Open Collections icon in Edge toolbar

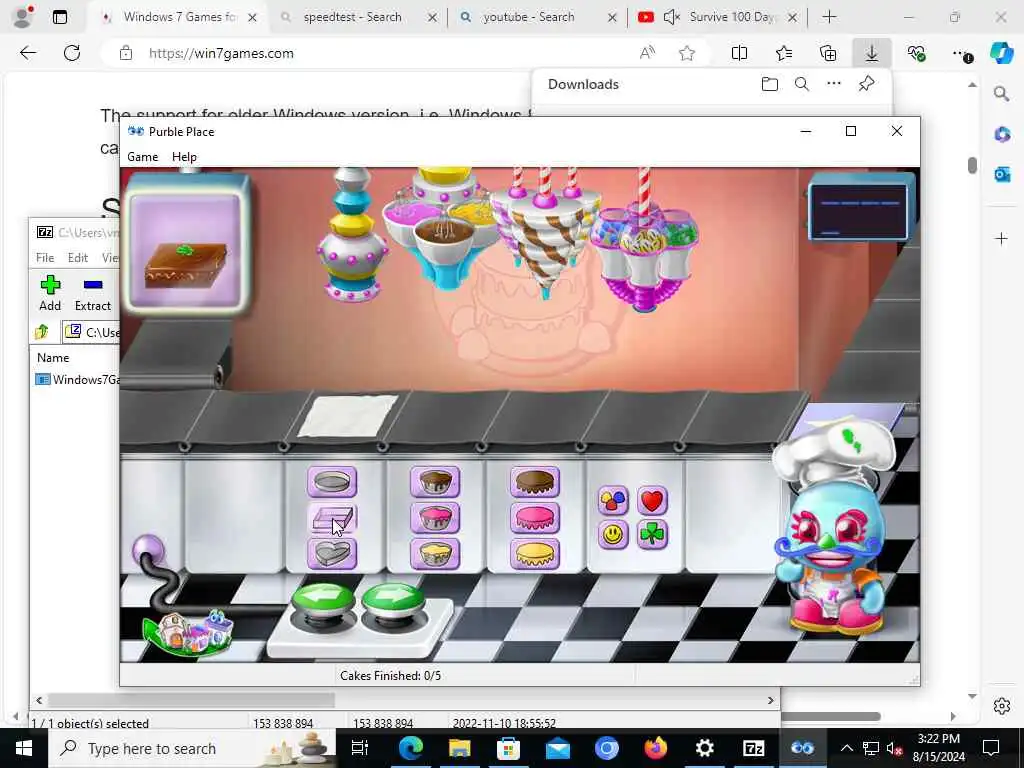point(828,53)
